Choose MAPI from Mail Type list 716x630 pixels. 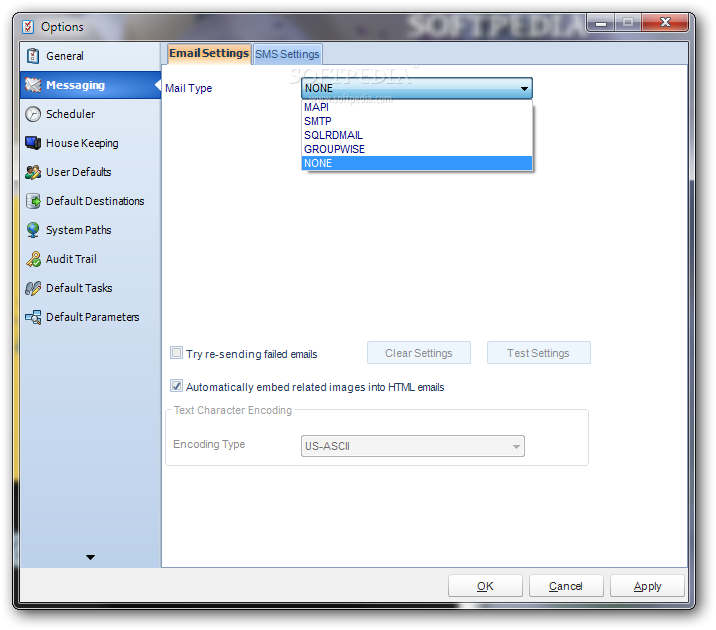(x=416, y=107)
